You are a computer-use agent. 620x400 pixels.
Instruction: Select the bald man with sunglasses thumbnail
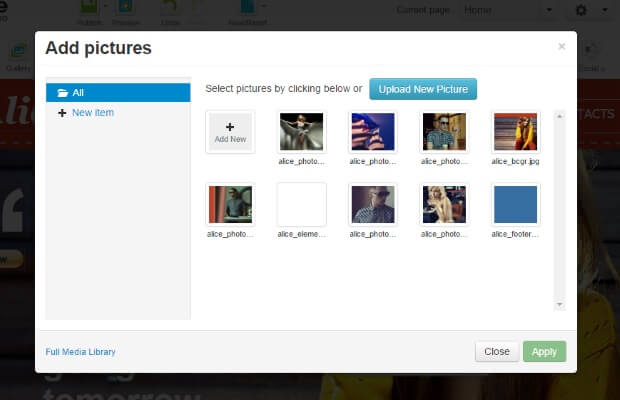373,204
